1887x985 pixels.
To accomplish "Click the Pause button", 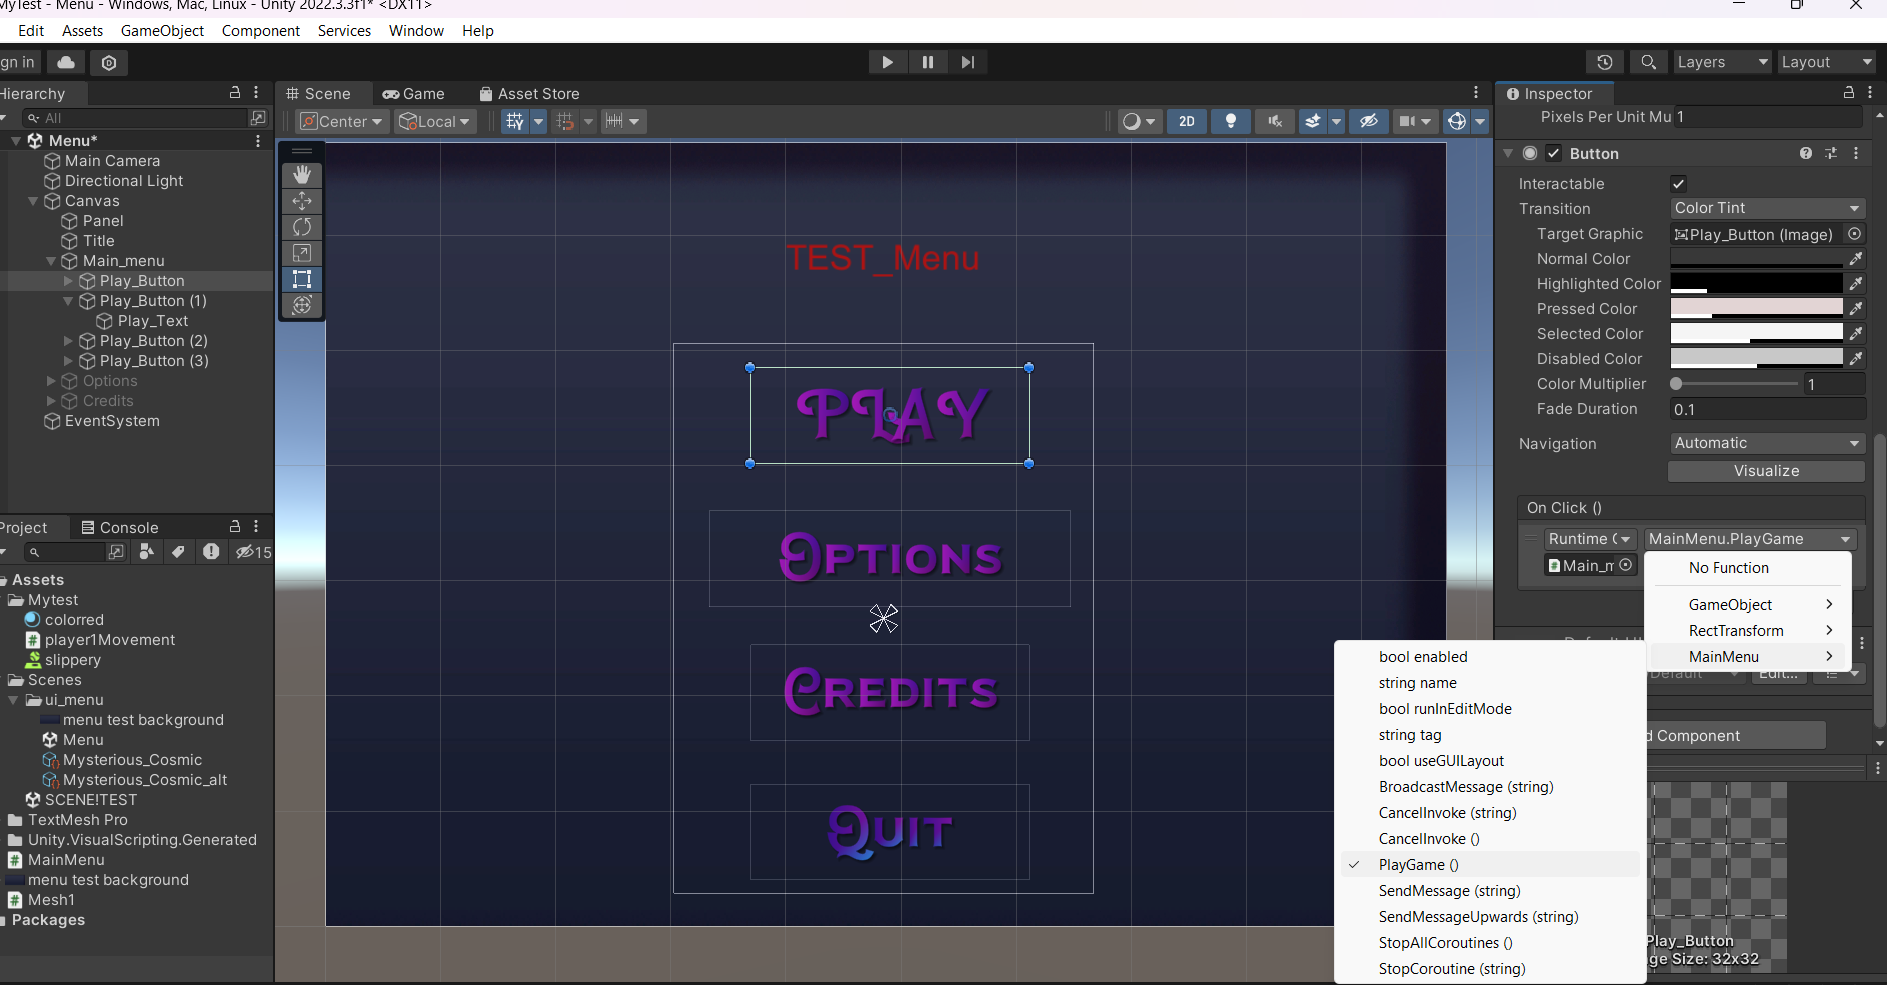I will pyautogui.click(x=928, y=62).
